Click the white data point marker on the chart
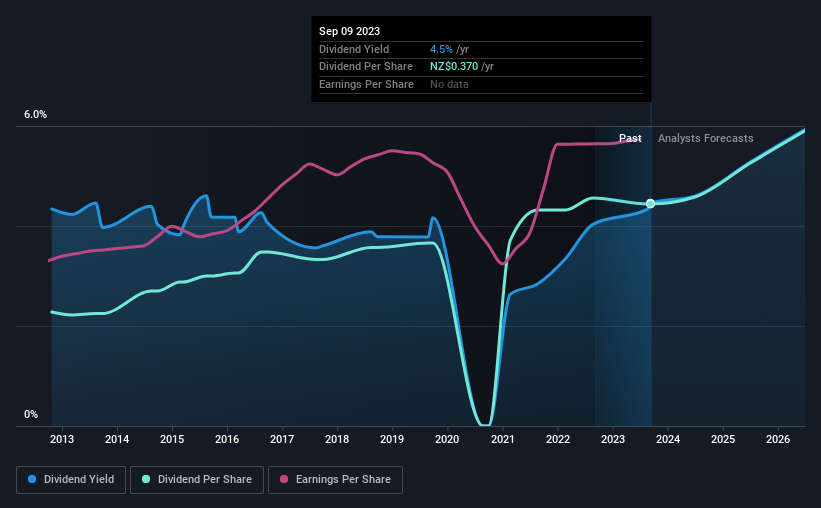The image size is (821, 508). pos(650,204)
